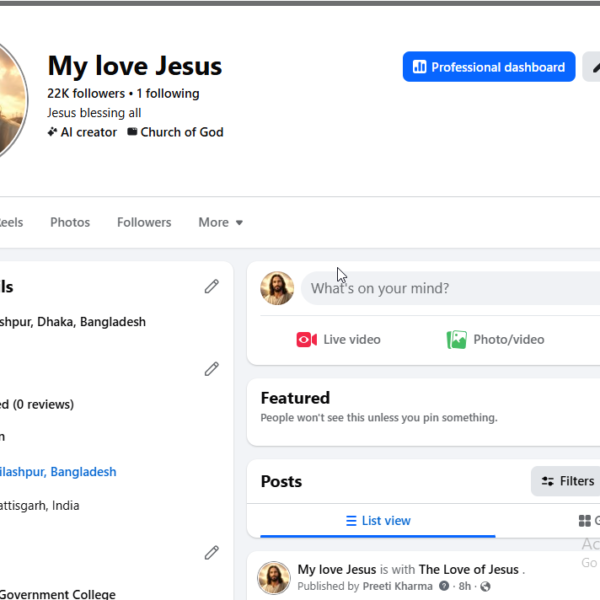The image size is (600, 600).
Task: Click the red Live video camera icon
Action: tap(307, 339)
